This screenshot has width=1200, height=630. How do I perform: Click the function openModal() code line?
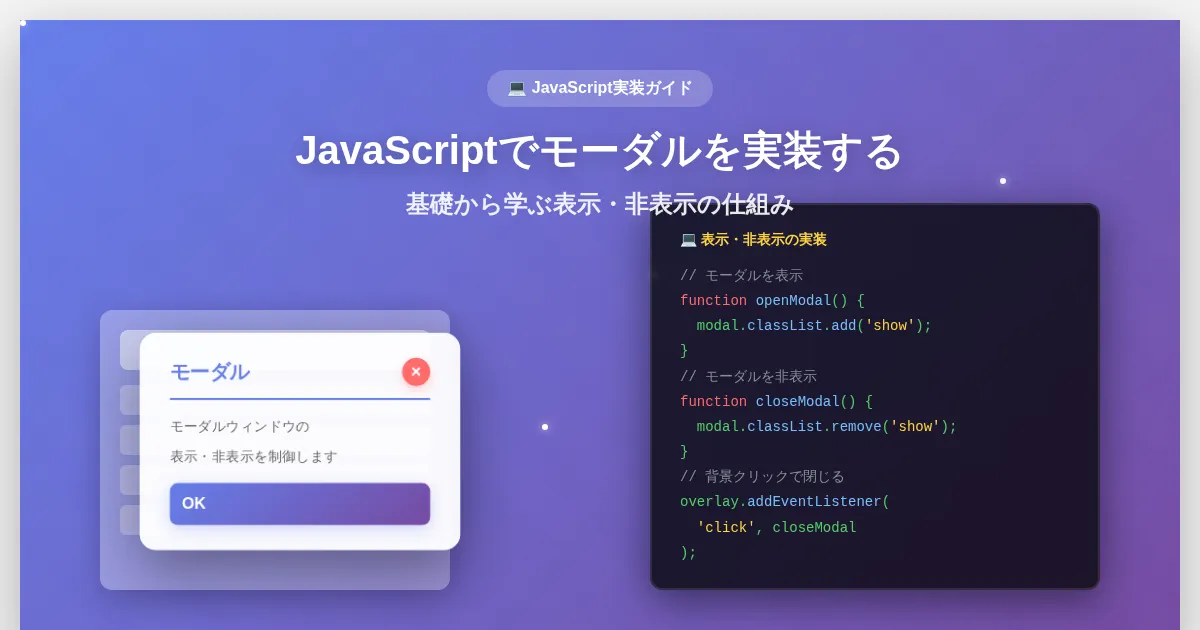772,301
